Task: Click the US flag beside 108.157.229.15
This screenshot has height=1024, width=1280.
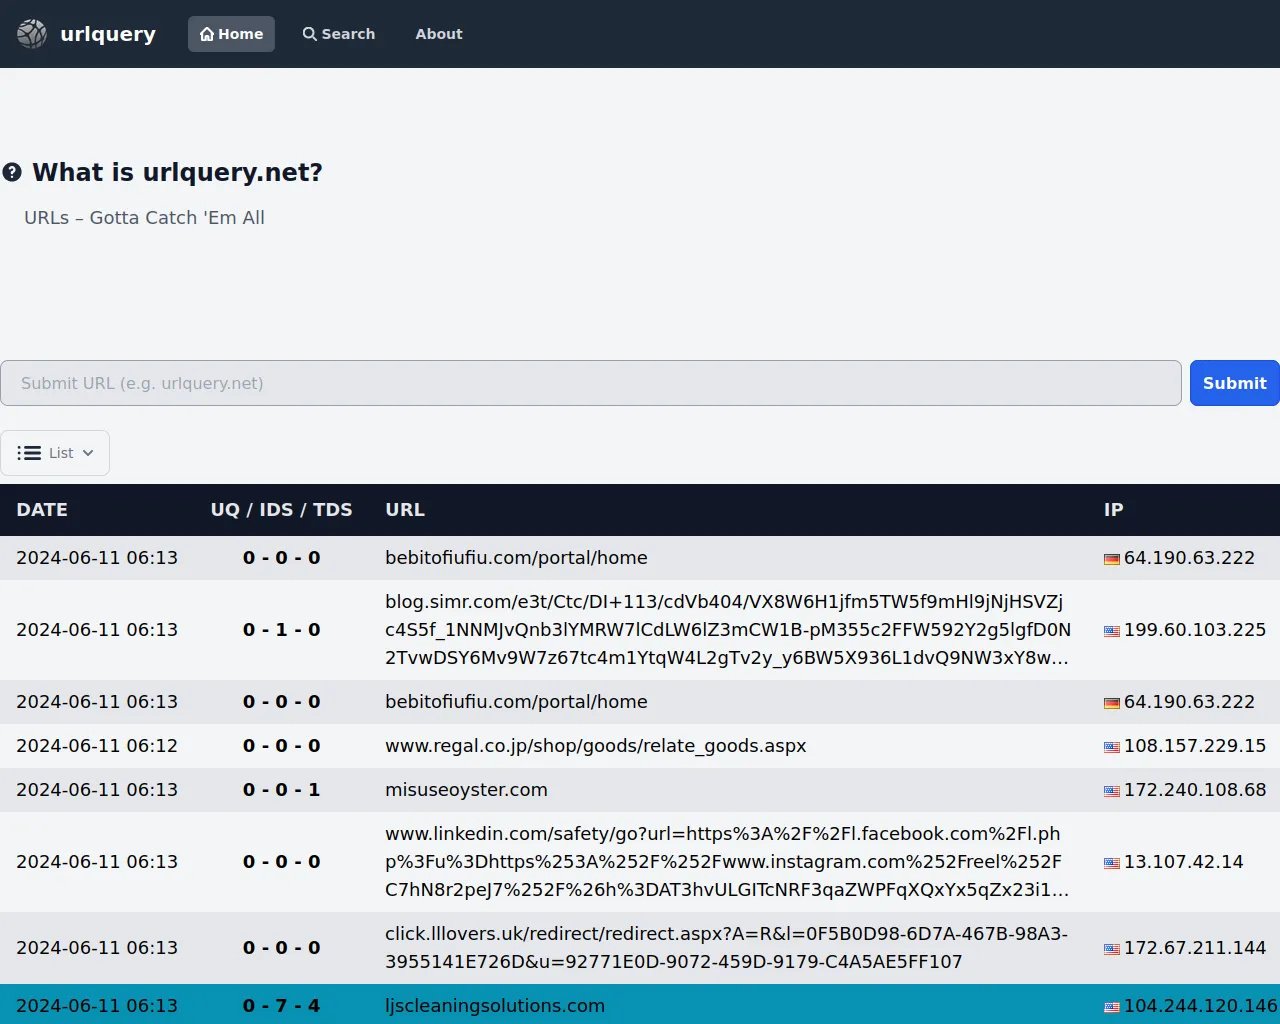Action: [x=1111, y=747]
